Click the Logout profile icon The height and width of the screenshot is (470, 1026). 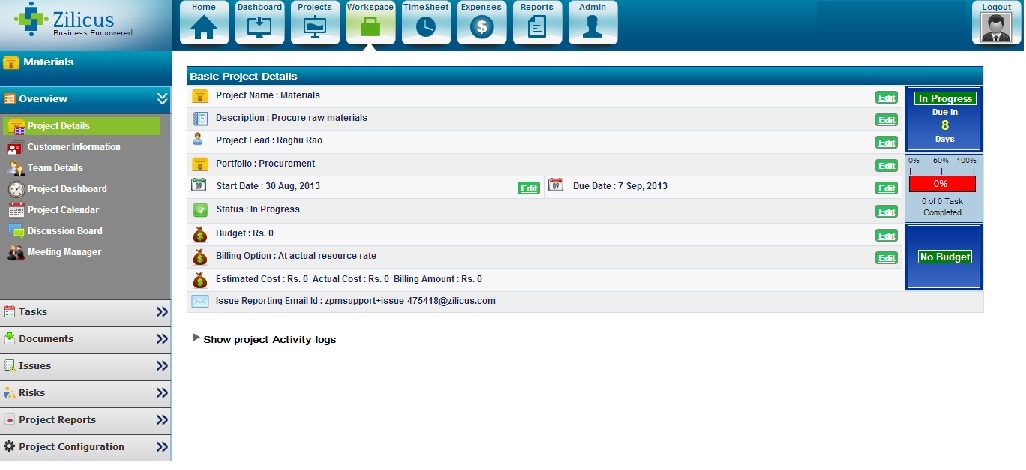(996, 25)
